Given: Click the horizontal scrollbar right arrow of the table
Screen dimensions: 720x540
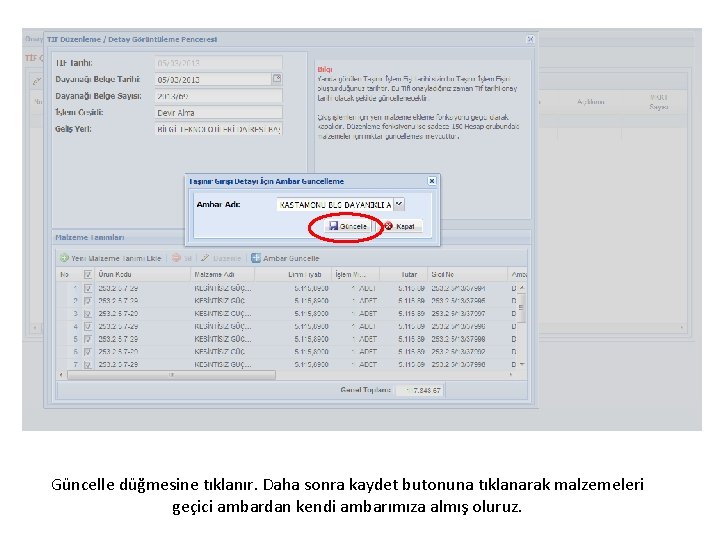Looking at the screenshot, I should pyautogui.click(x=511, y=375).
